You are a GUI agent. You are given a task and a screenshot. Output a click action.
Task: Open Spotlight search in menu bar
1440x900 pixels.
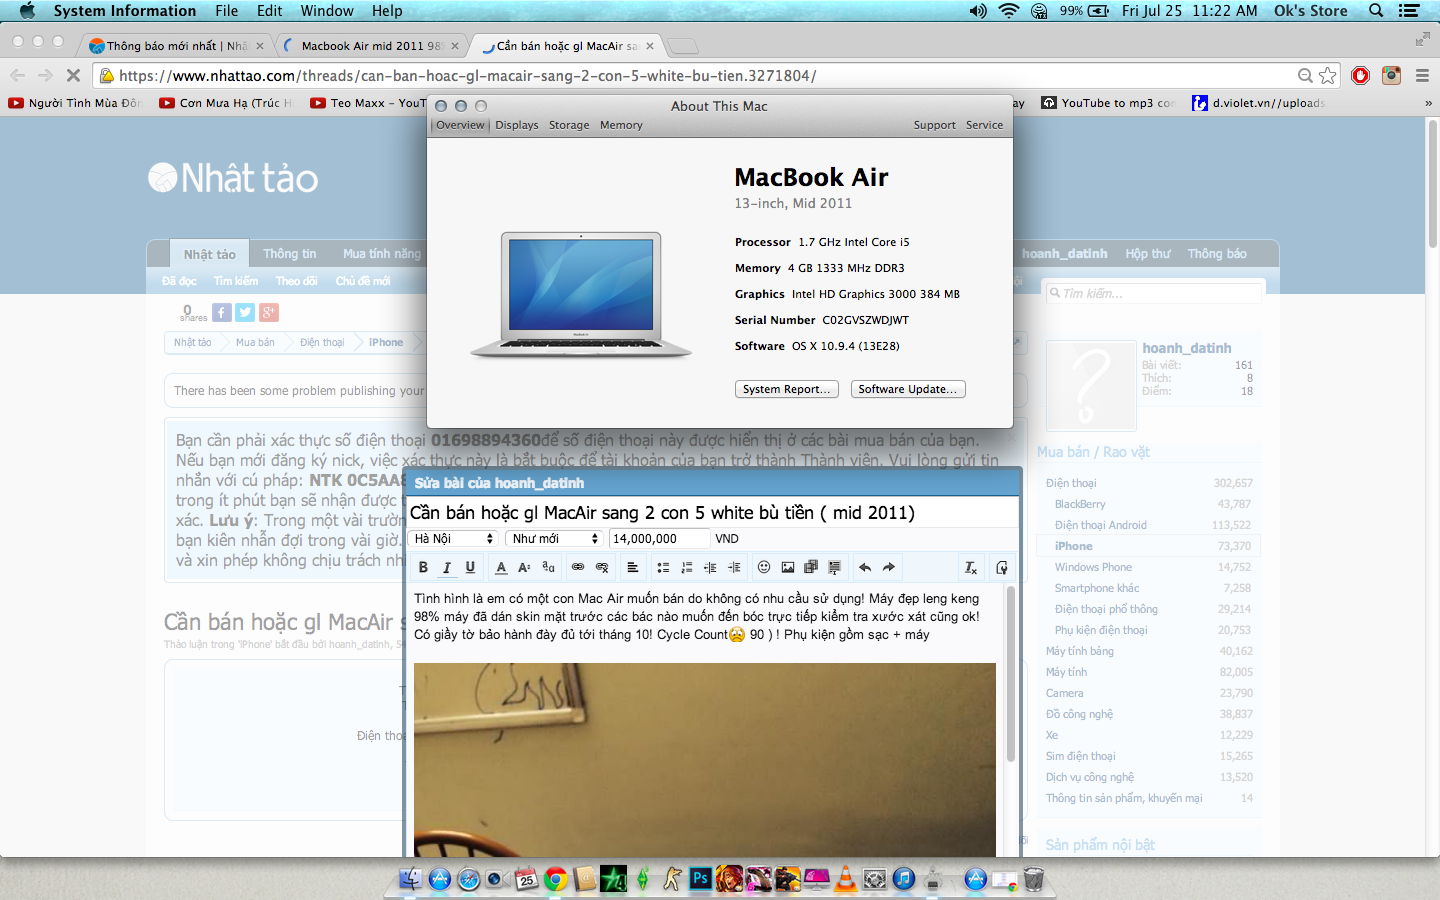click(1376, 11)
